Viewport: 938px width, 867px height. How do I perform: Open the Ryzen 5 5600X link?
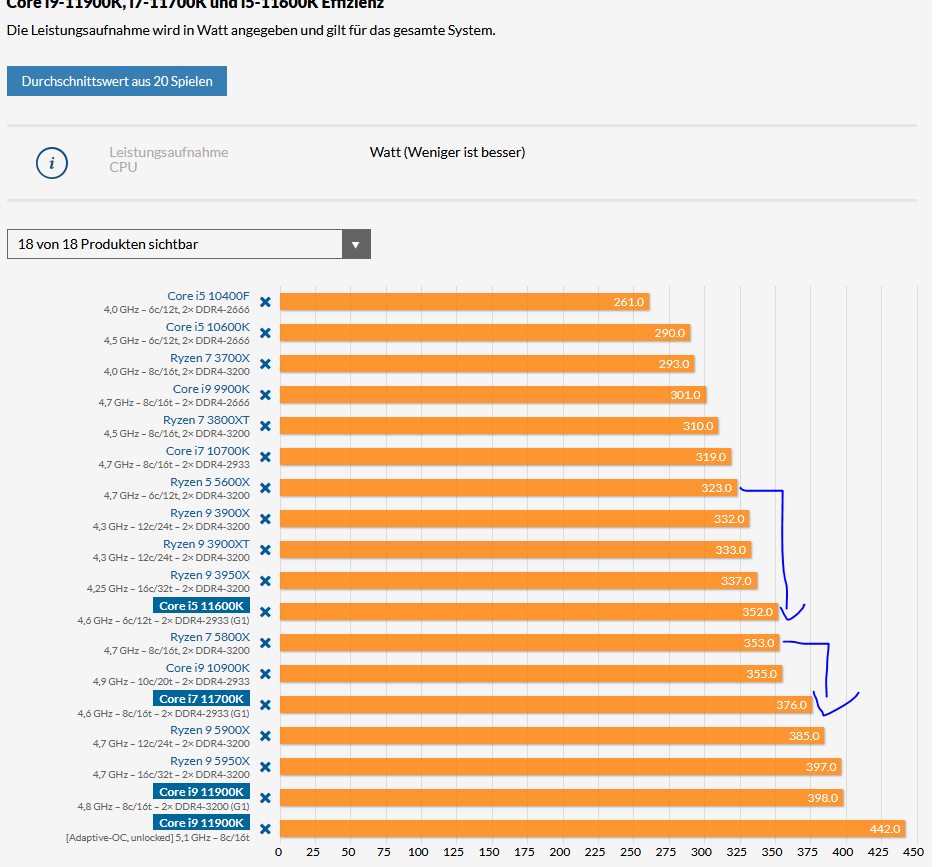pos(210,482)
